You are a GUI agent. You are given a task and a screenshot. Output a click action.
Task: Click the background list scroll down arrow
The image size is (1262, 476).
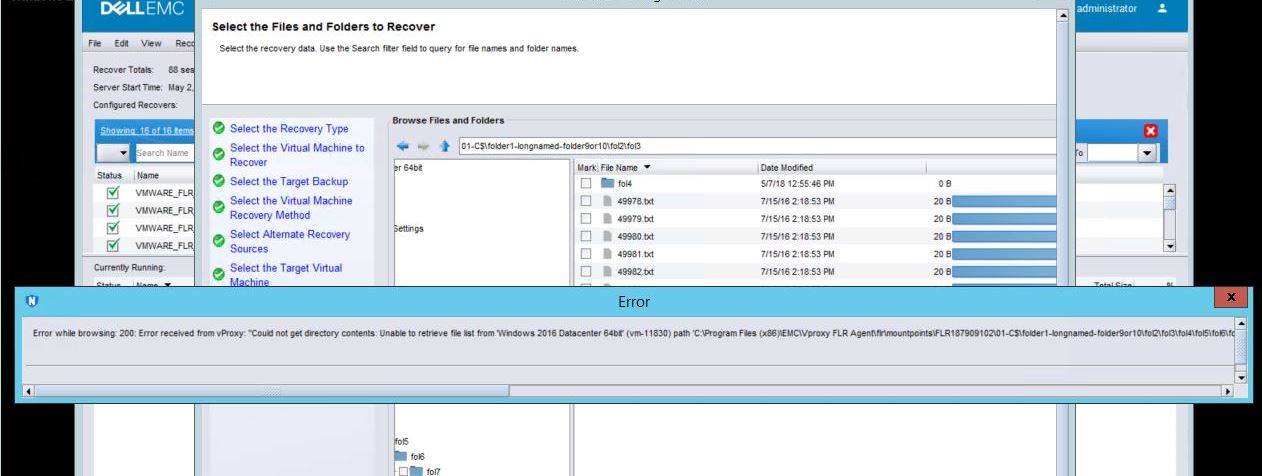click(1170, 246)
